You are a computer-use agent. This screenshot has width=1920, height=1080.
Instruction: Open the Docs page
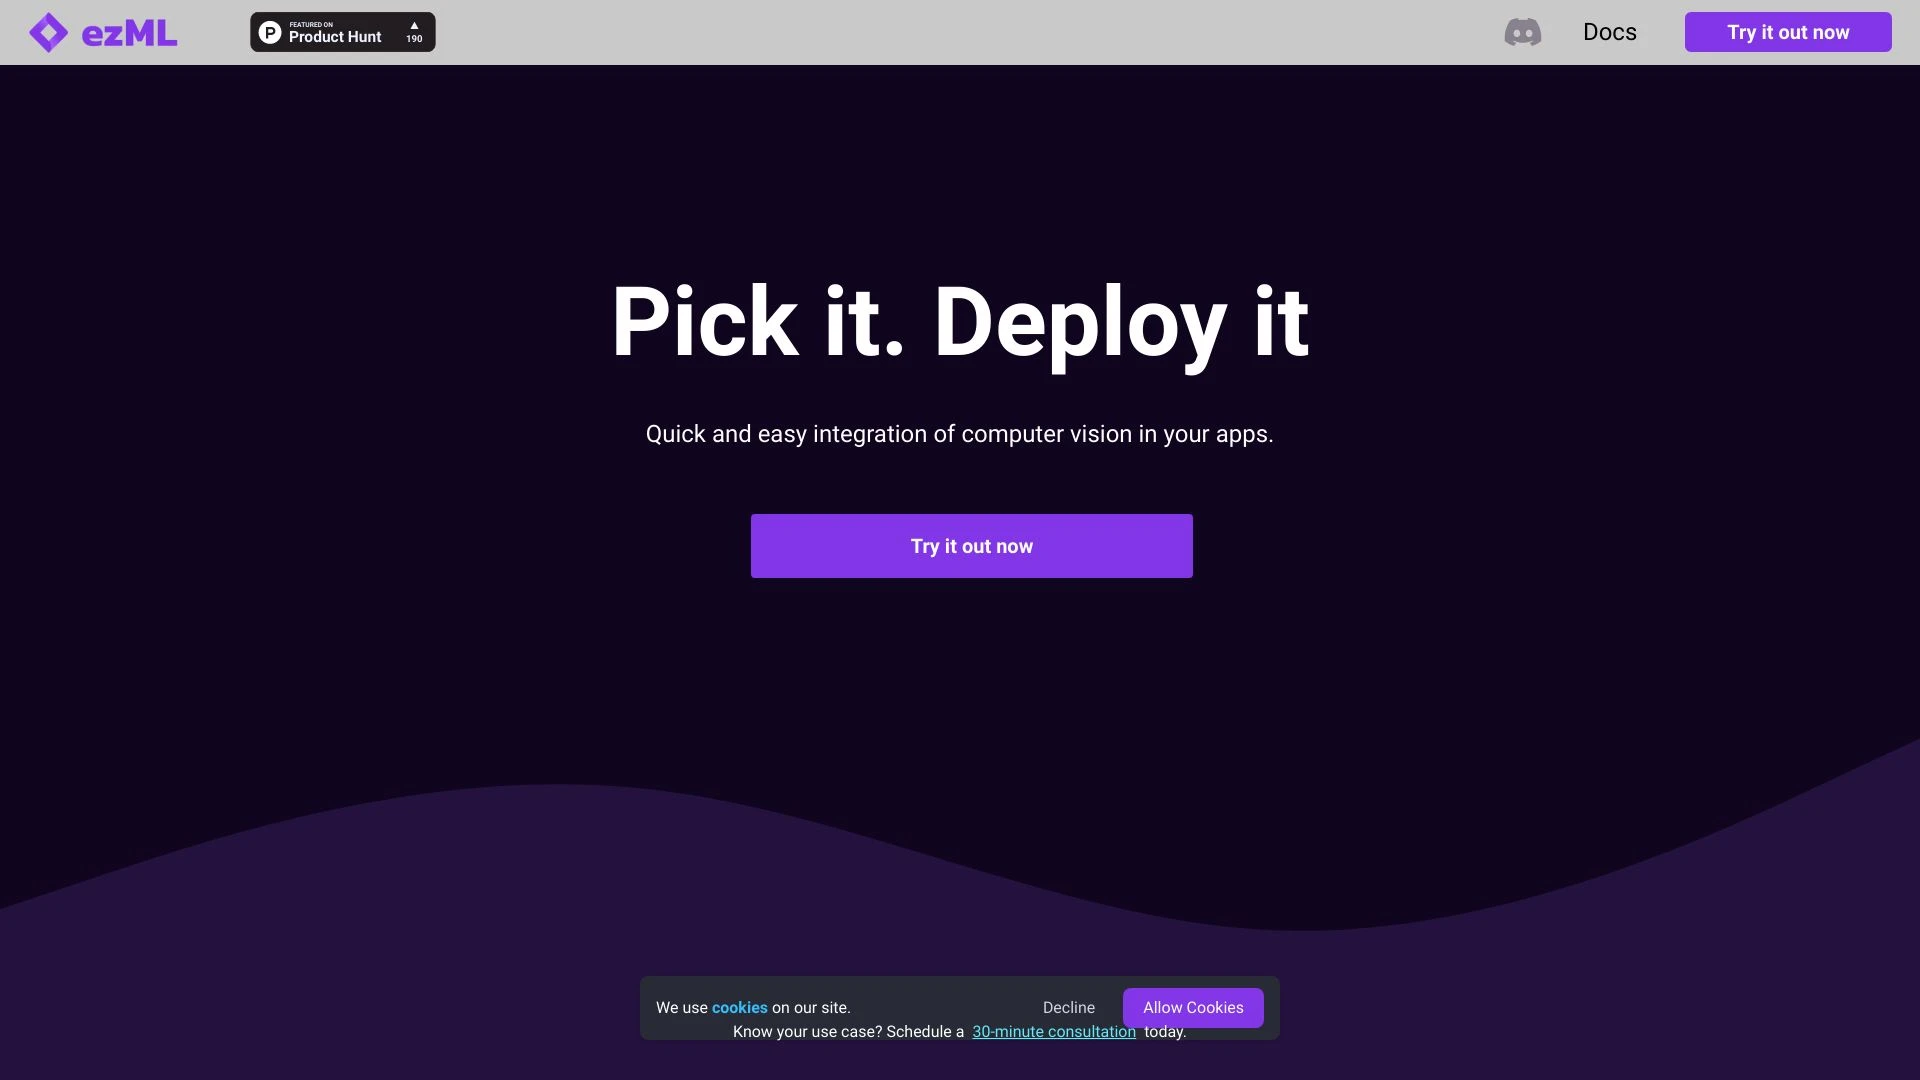(x=1609, y=32)
